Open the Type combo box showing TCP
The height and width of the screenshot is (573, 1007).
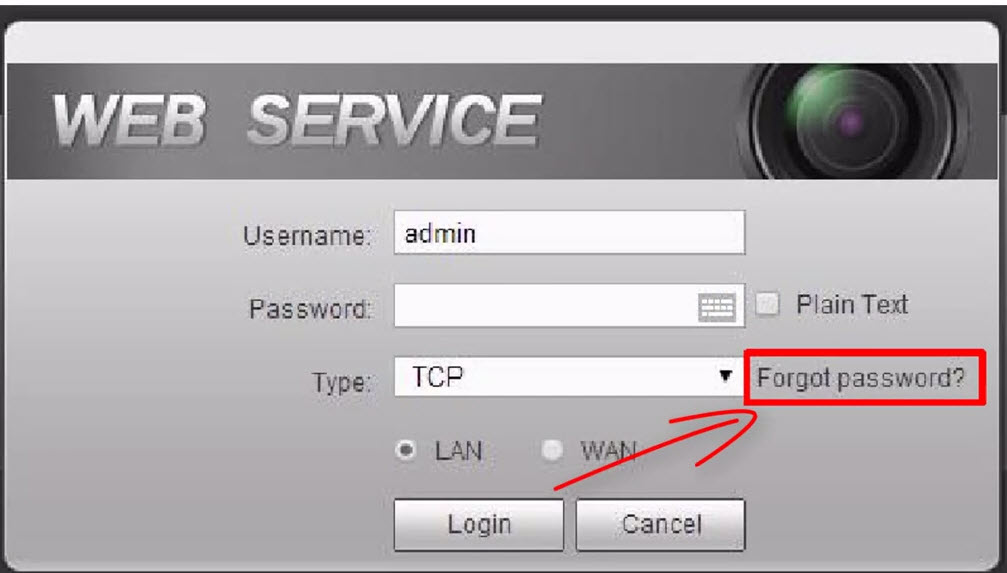pyautogui.click(x=569, y=376)
